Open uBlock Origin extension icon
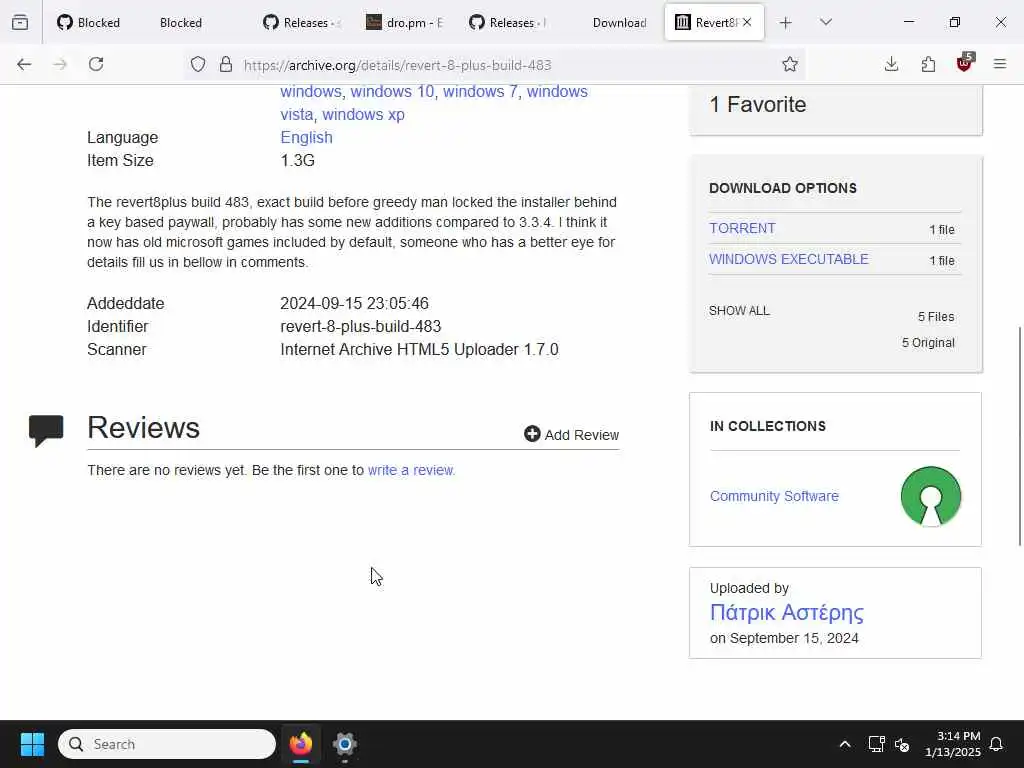Viewport: 1024px width, 768px height. point(965,63)
